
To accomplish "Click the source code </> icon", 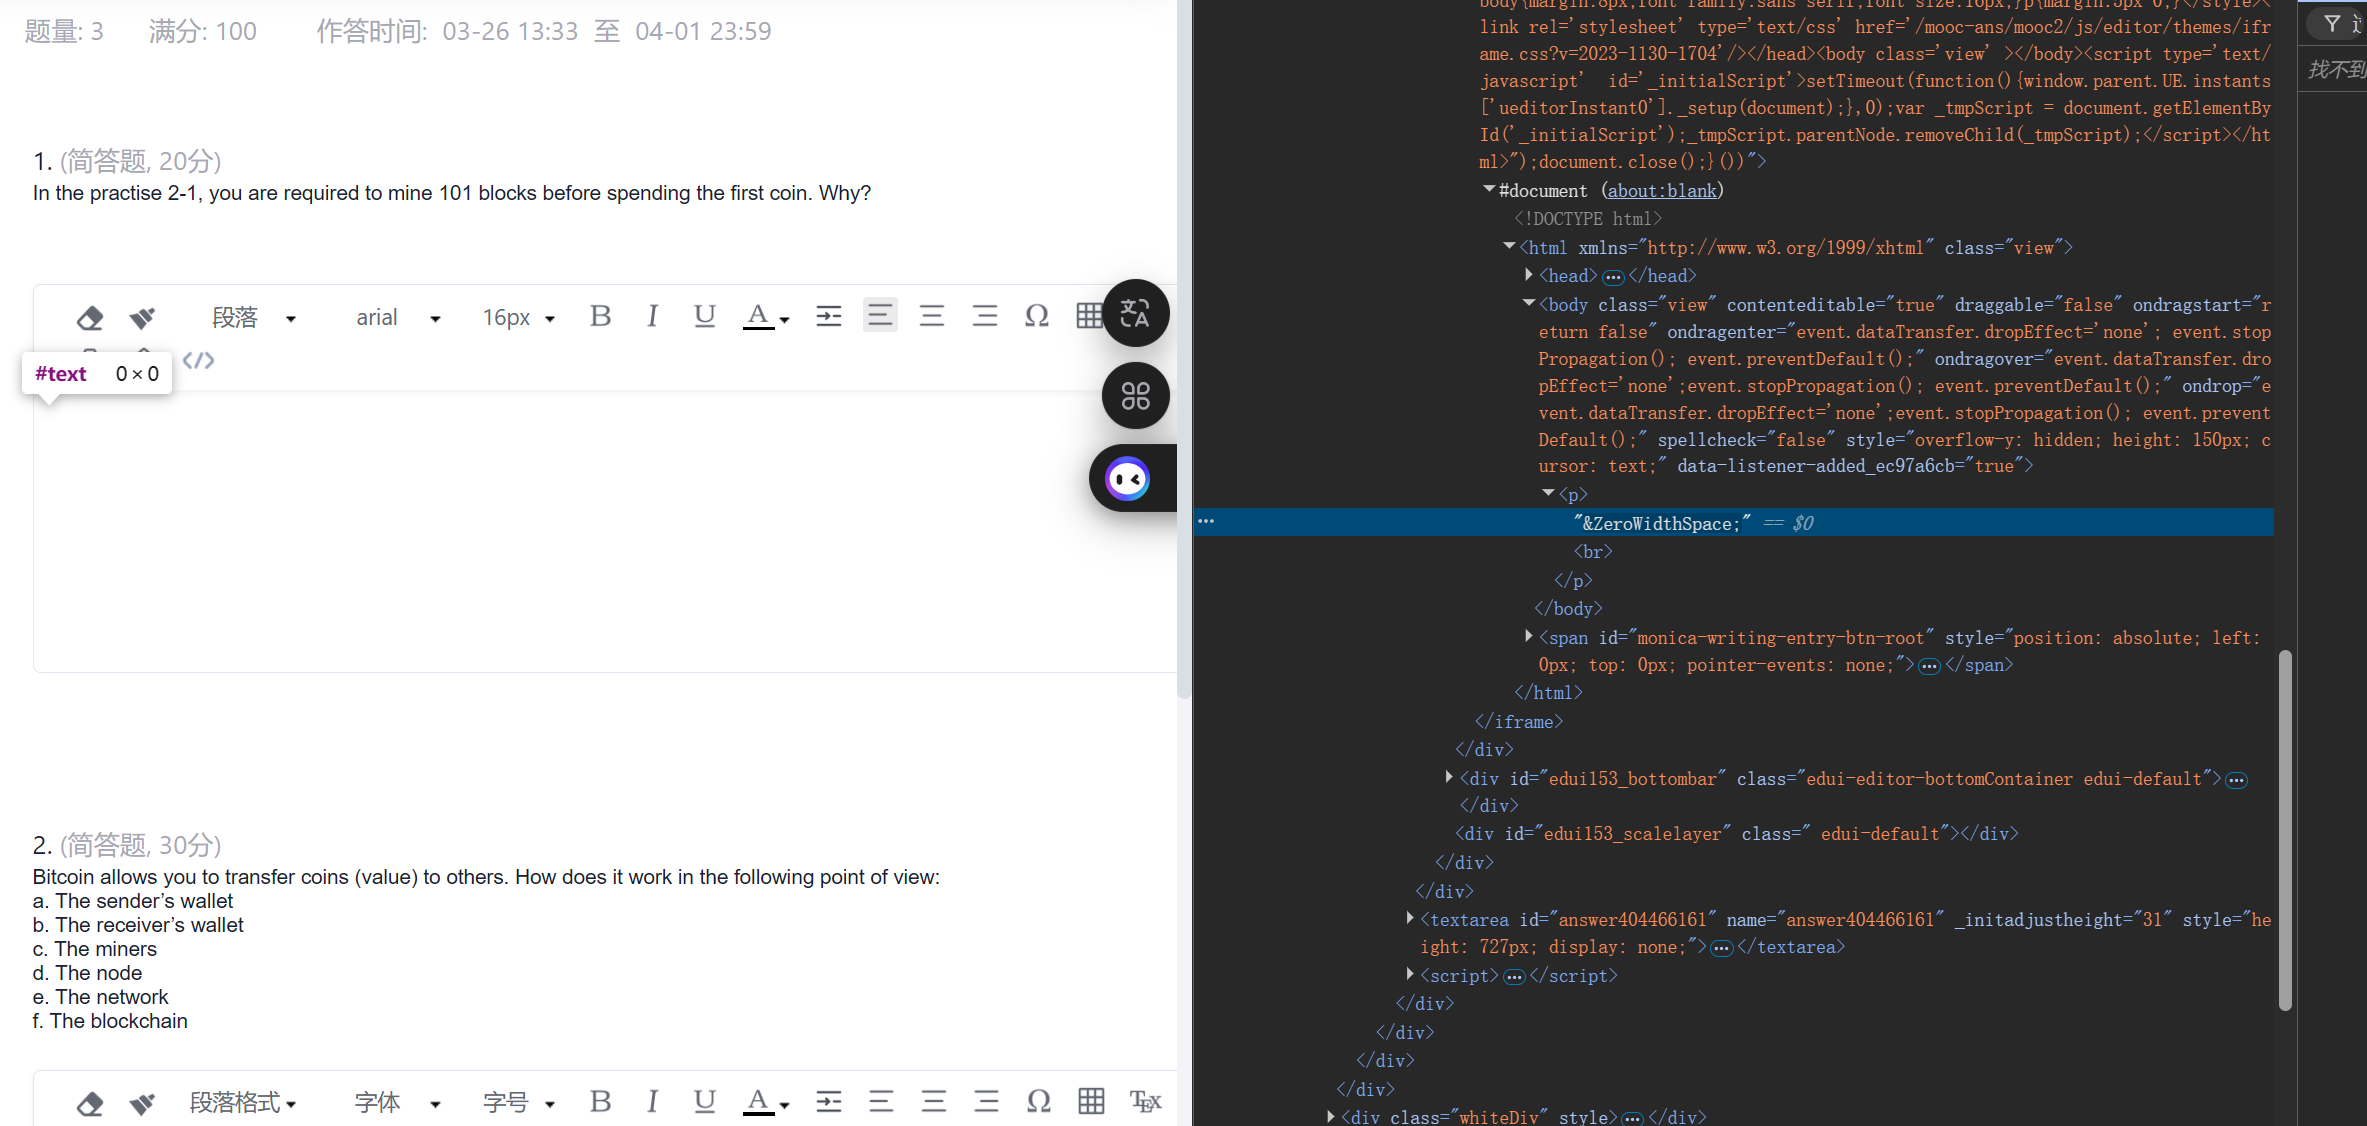I will click(x=198, y=360).
